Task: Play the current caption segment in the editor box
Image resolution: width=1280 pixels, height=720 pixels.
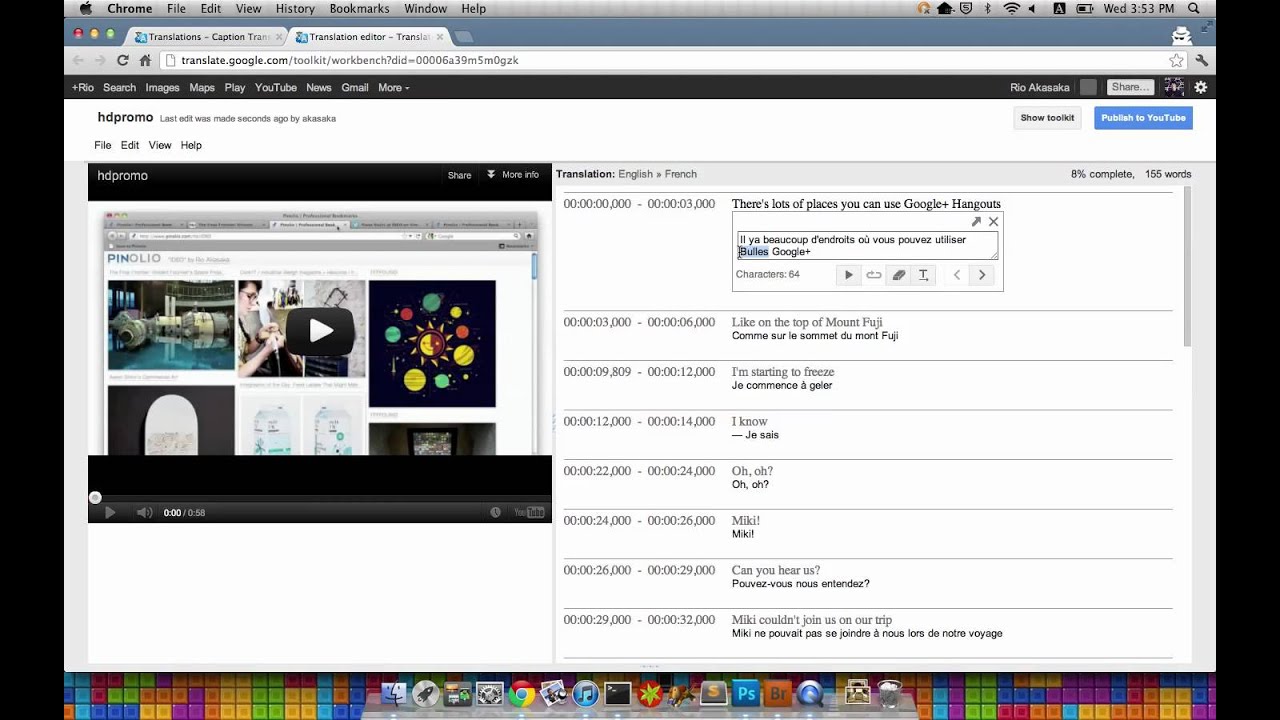Action: (x=848, y=275)
